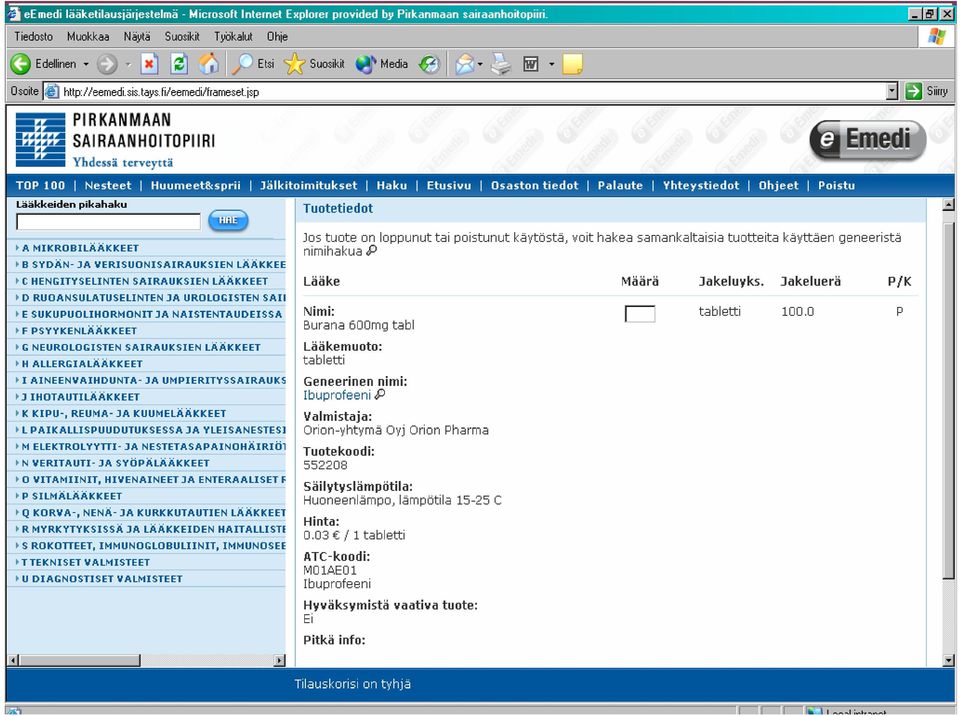
Task: Expand F Psyykenlääkkeet category
Action: point(79,331)
